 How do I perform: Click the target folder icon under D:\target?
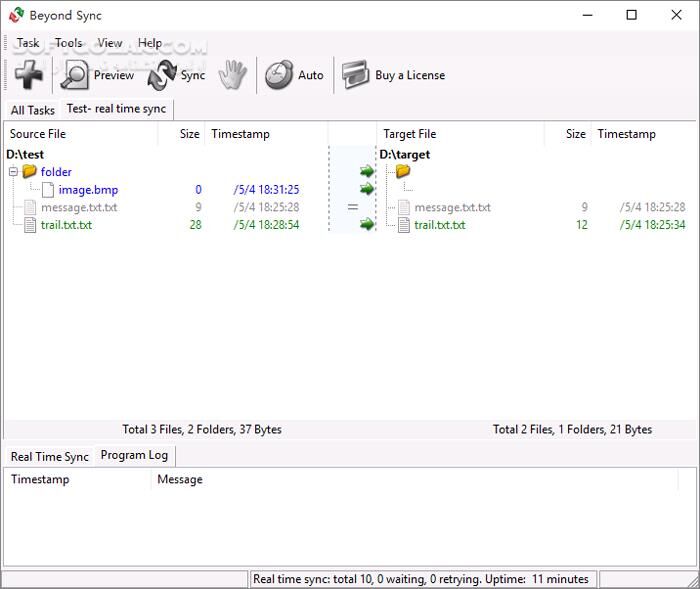[x=403, y=171]
